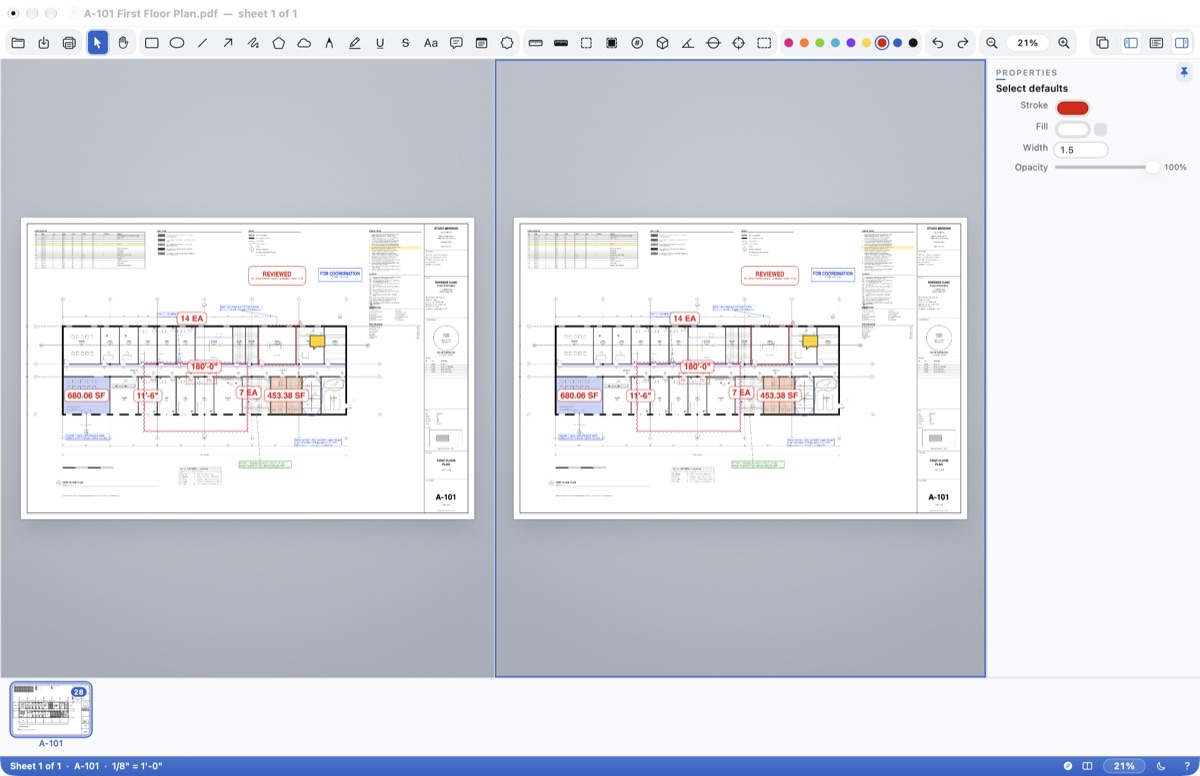The image size is (1200, 776).
Task: Unpin the Properties panel
Action: pyautogui.click(x=1184, y=72)
